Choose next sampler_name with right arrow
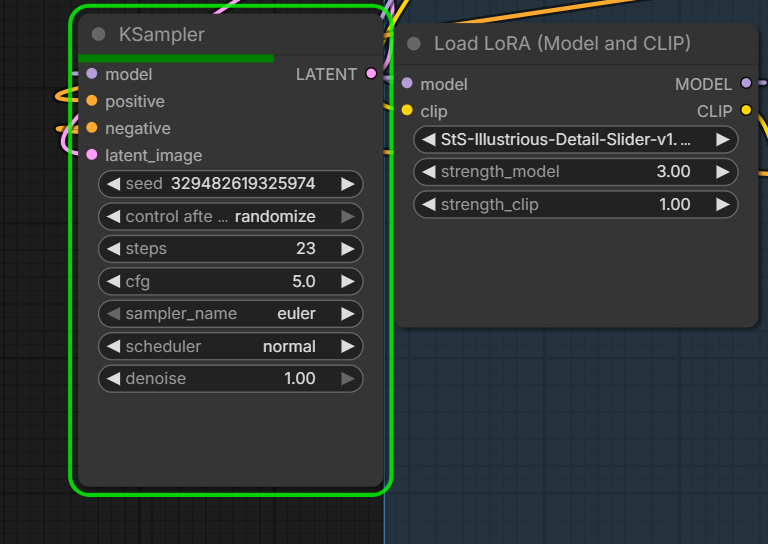The image size is (768, 544). tap(348, 314)
